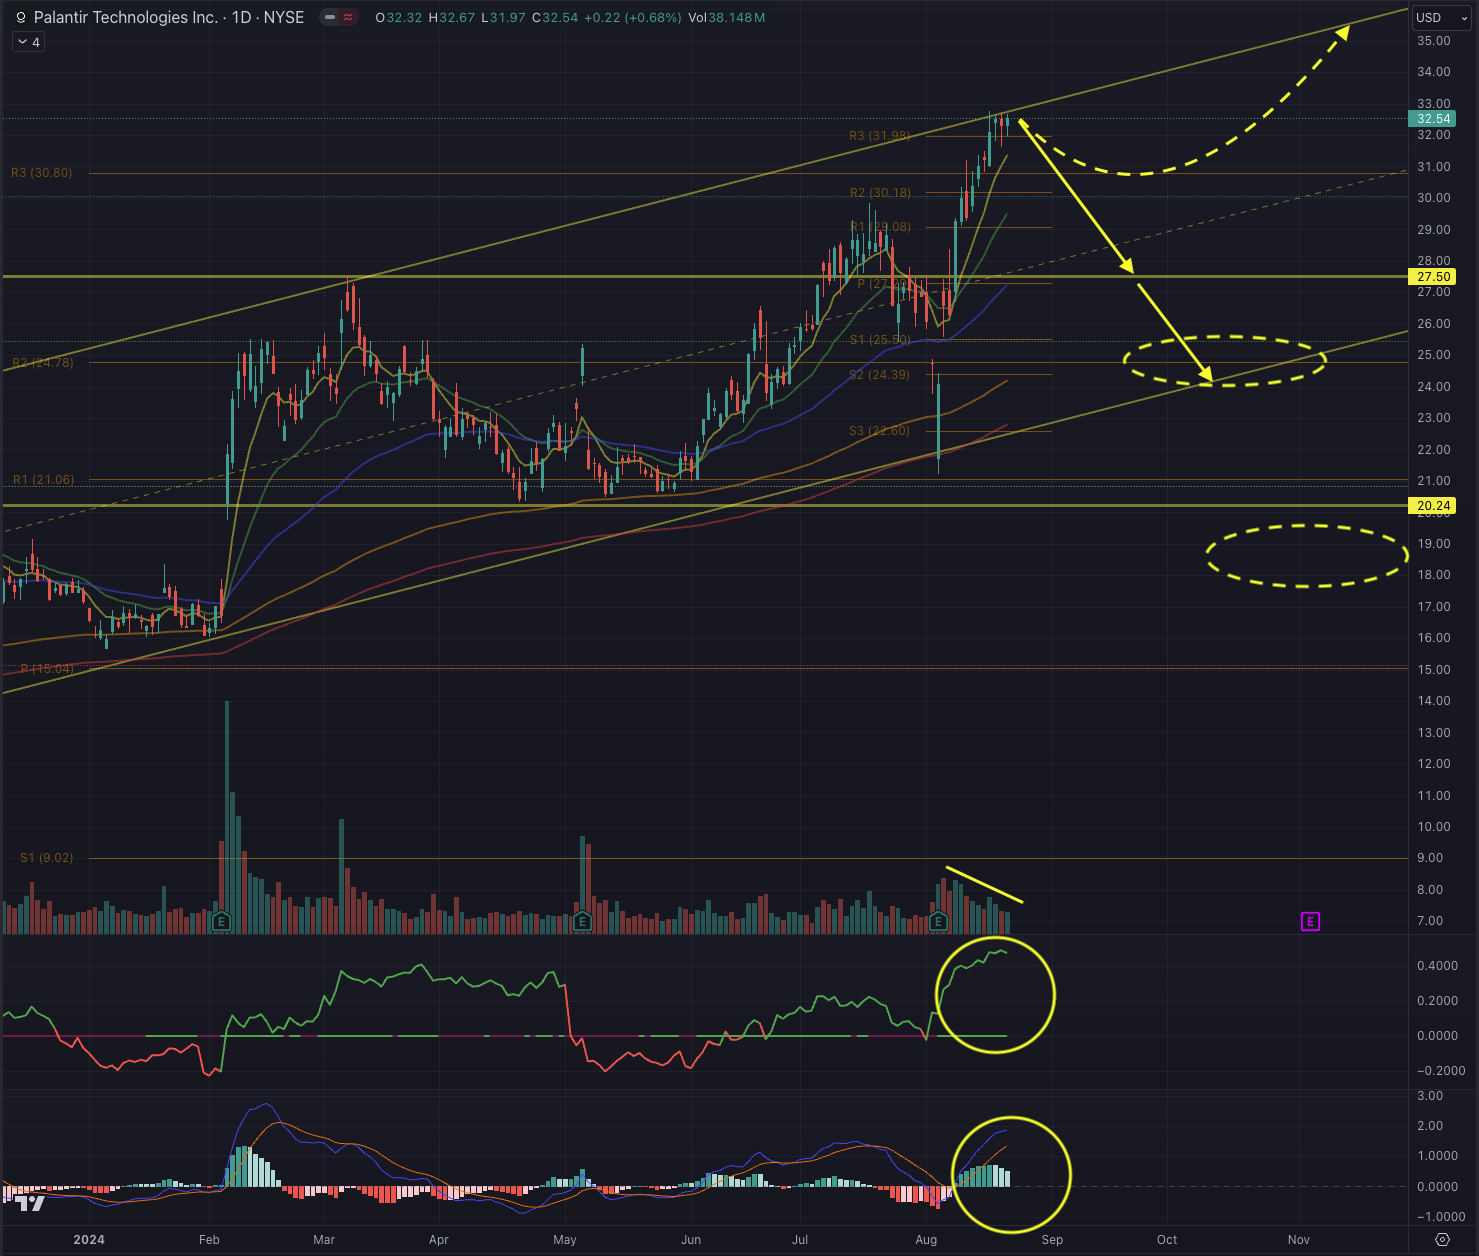
Task: Click the high price value 32.67
Action: click(457, 18)
